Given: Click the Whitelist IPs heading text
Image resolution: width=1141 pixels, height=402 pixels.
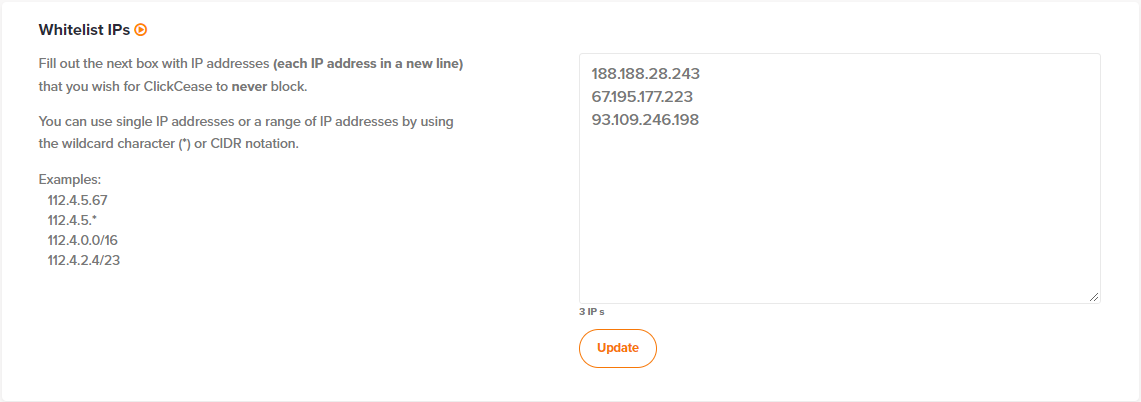Looking at the screenshot, I should [84, 30].
